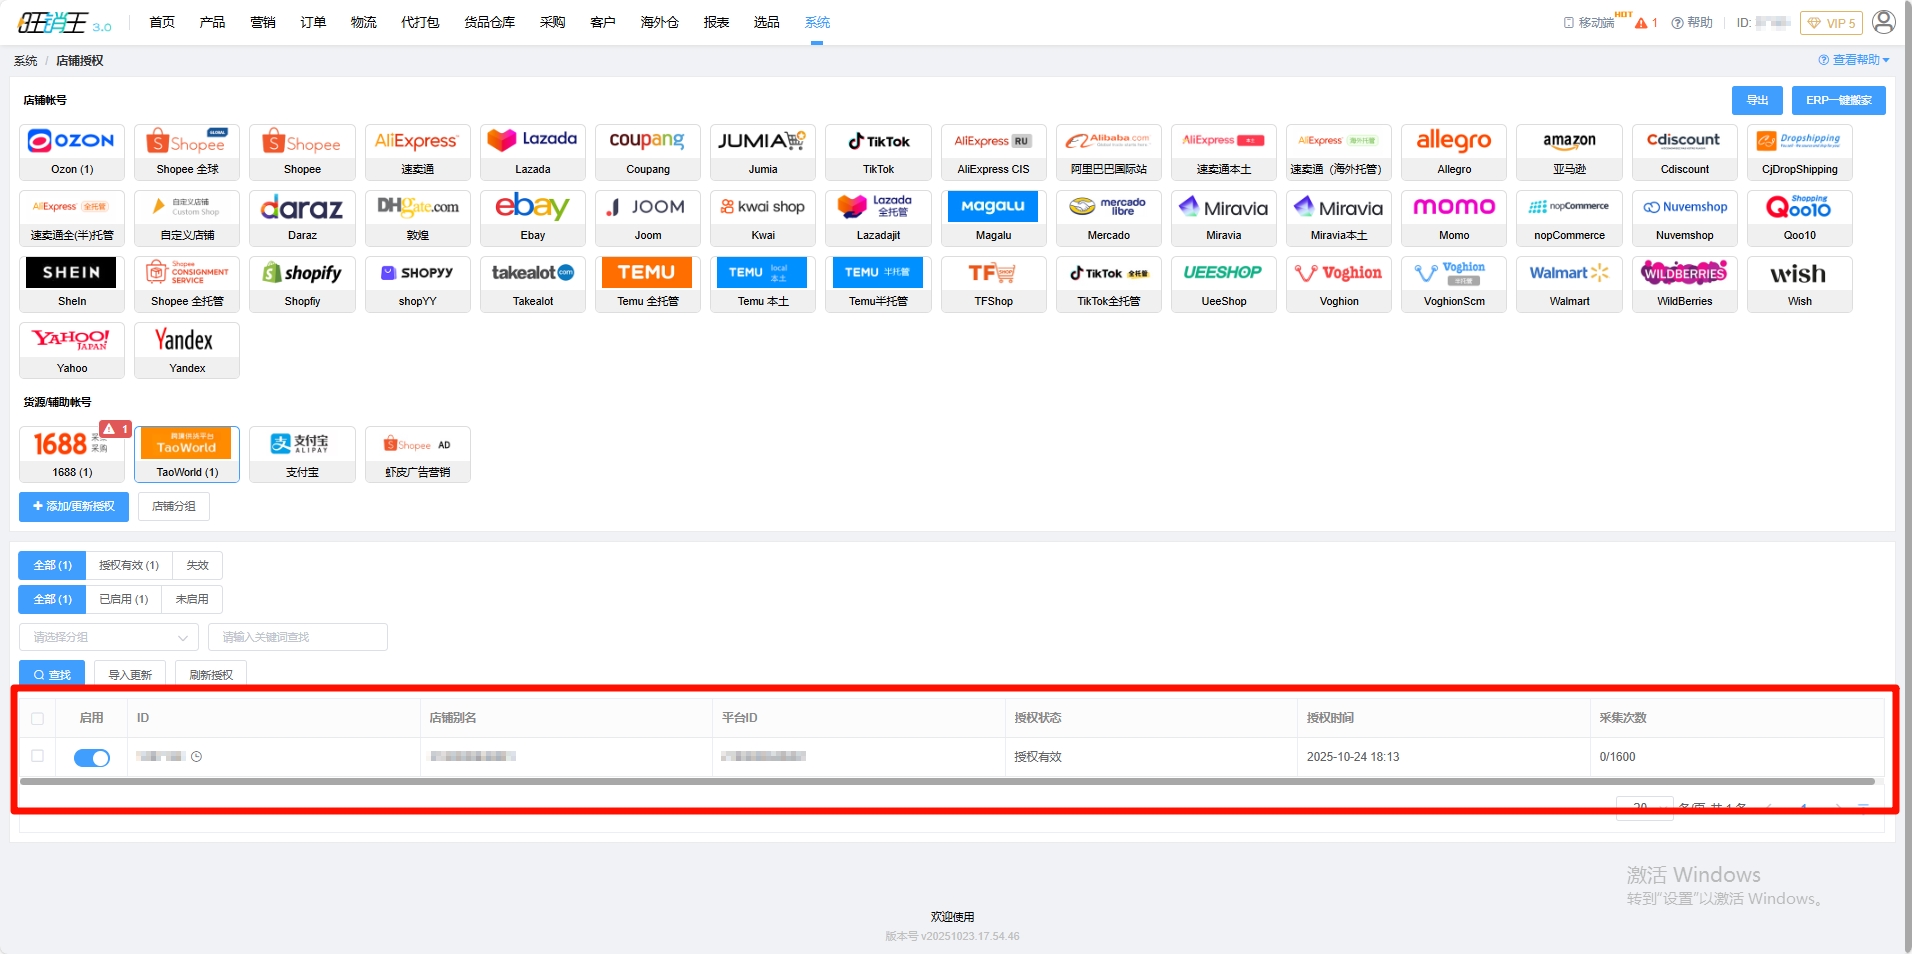Open the page size selector in pagination
This screenshot has height=954, width=1912.
pyautogui.click(x=1644, y=806)
